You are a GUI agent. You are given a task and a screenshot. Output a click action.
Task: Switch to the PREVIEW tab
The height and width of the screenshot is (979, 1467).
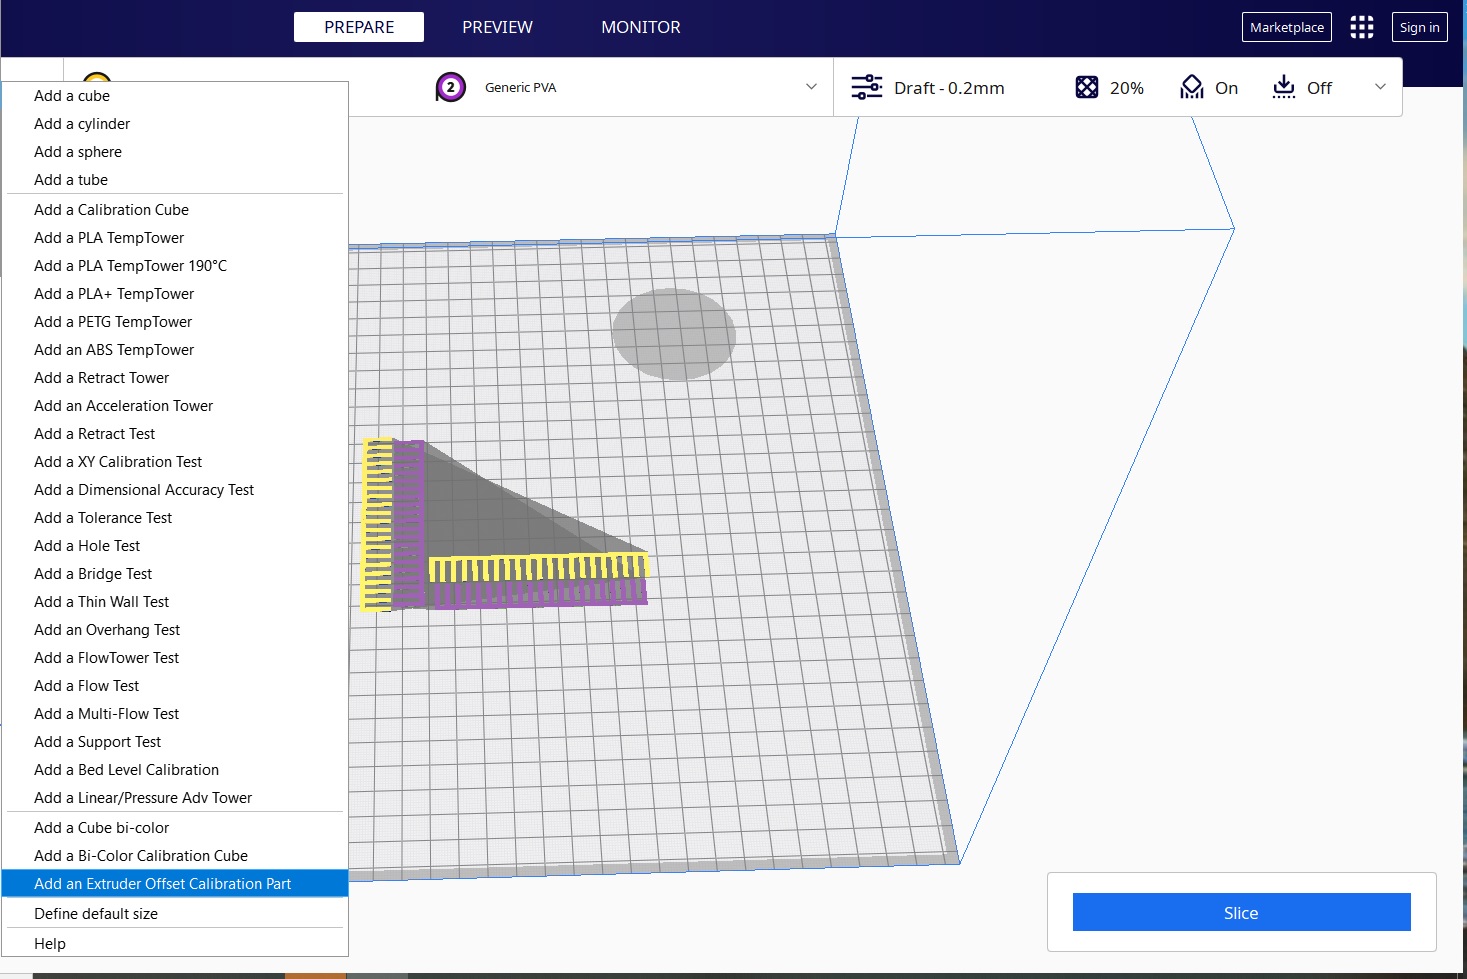coord(497,27)
